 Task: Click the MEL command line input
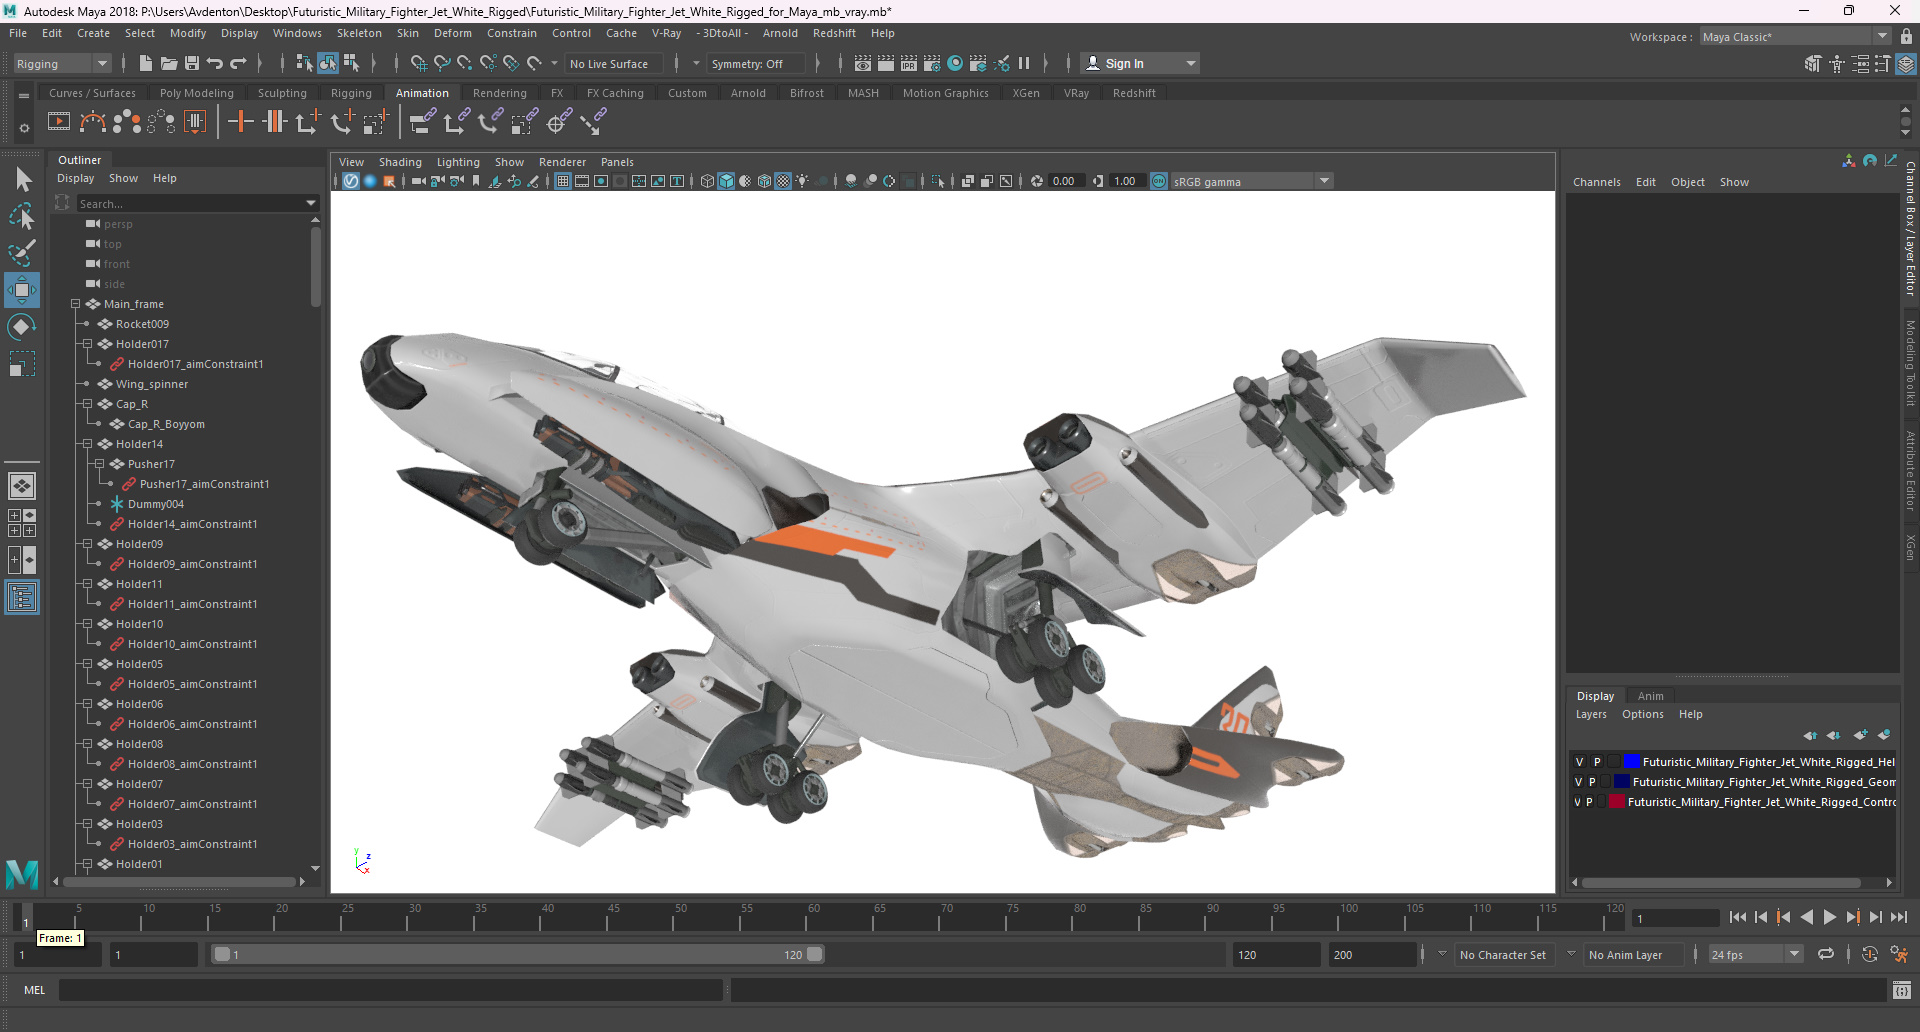click(x=390, y=990)
